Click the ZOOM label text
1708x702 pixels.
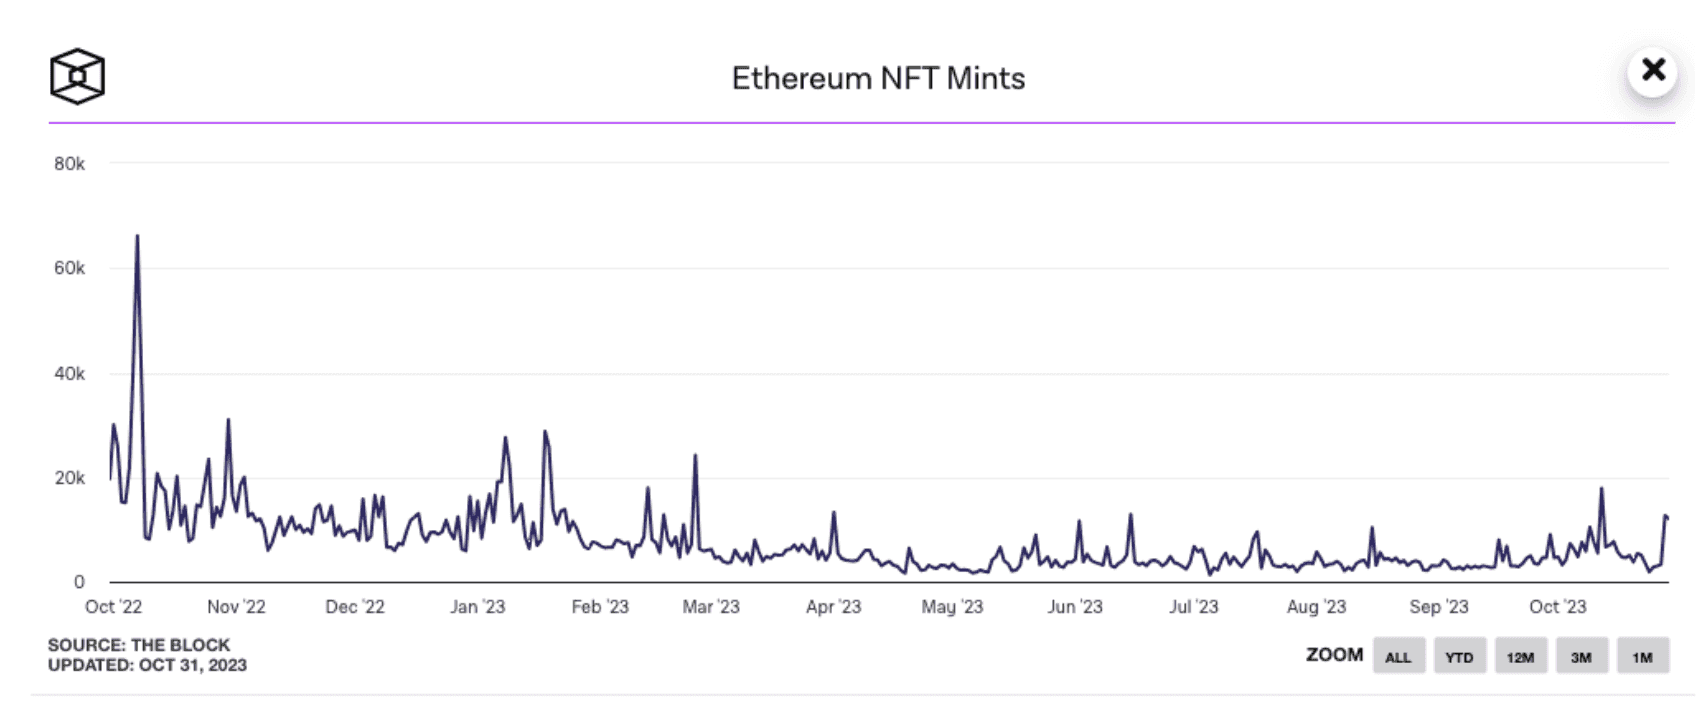tap(1334, 655)
